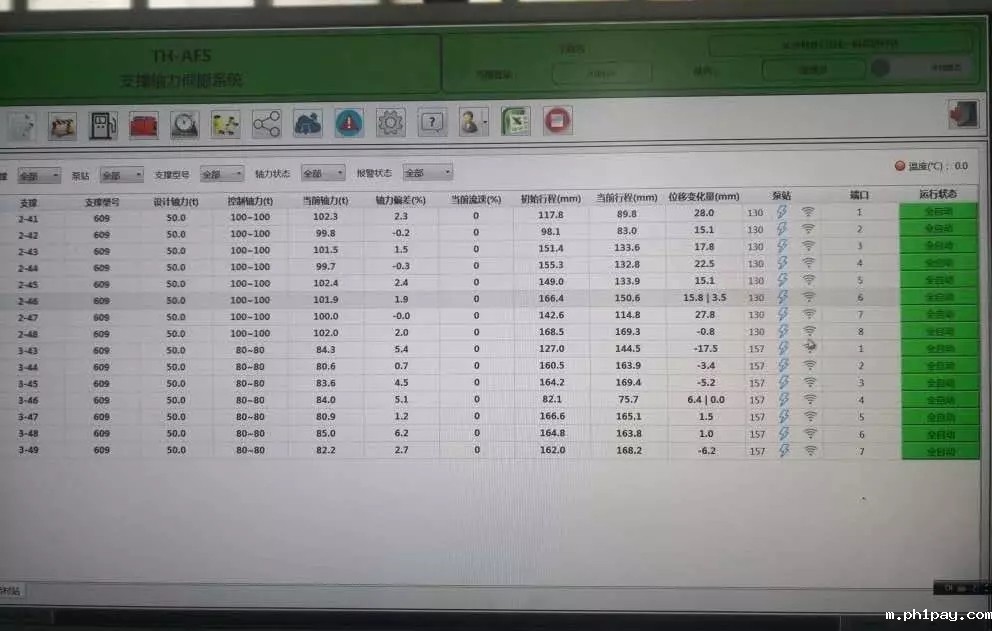Screen dimensions: 992x631
Task: Click green run status button for row 2-41
Action: [x=939, y=212]
